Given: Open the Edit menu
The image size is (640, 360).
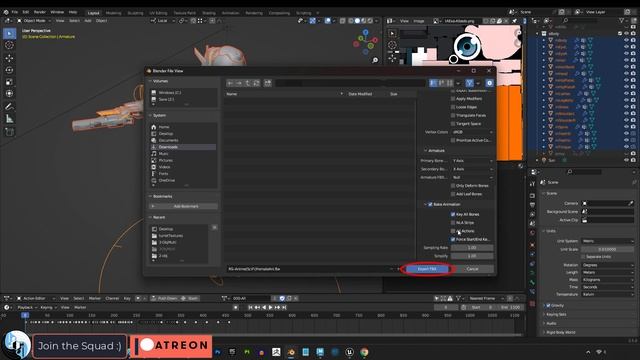Looking at the screenshot, I should coord(26,12).
